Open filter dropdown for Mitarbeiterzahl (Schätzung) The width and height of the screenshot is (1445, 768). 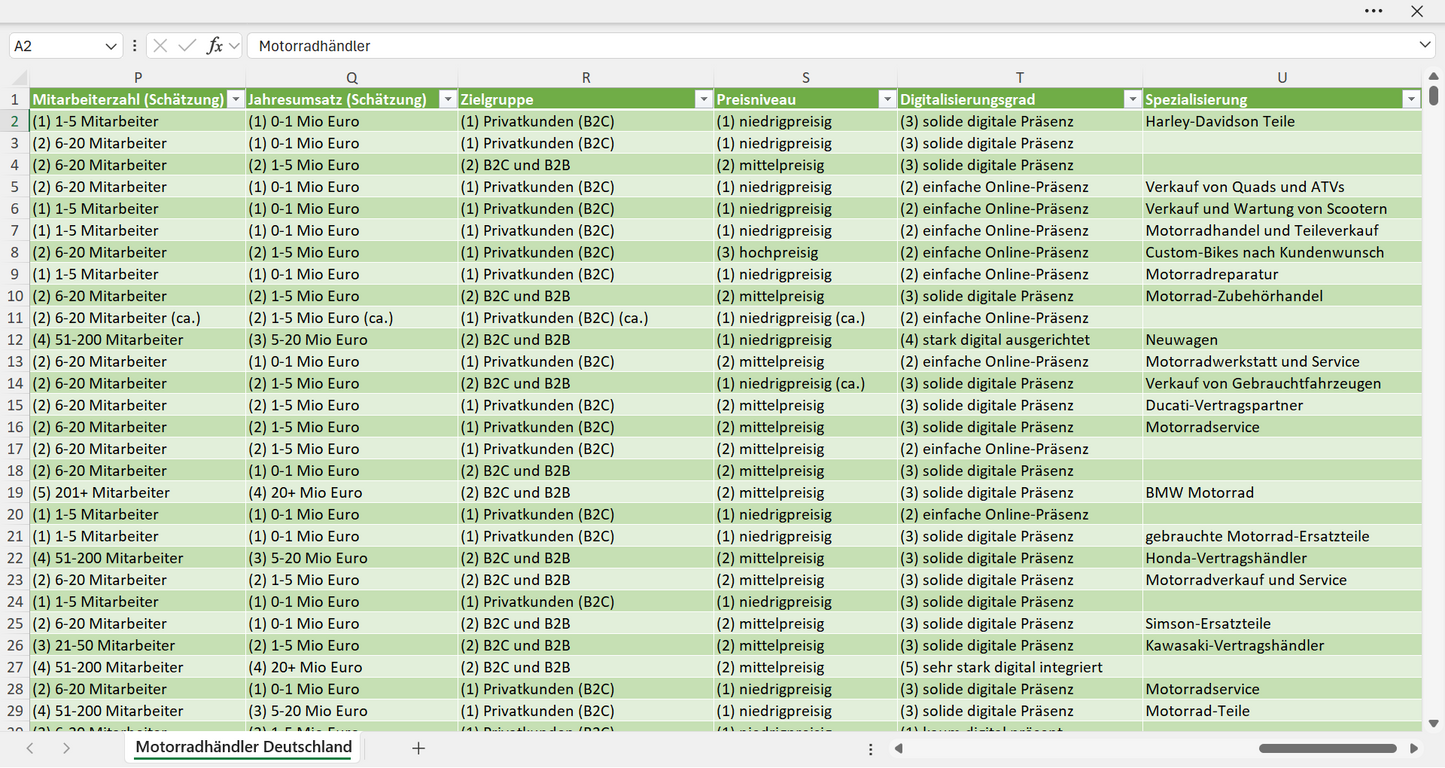point(236,99)
